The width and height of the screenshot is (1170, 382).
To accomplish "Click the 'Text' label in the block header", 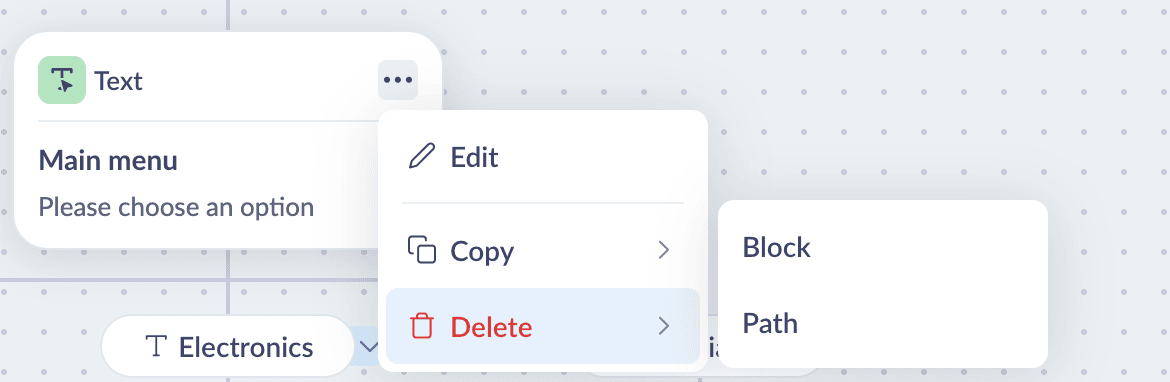I will pyautogui.click(x=118, y=81).
